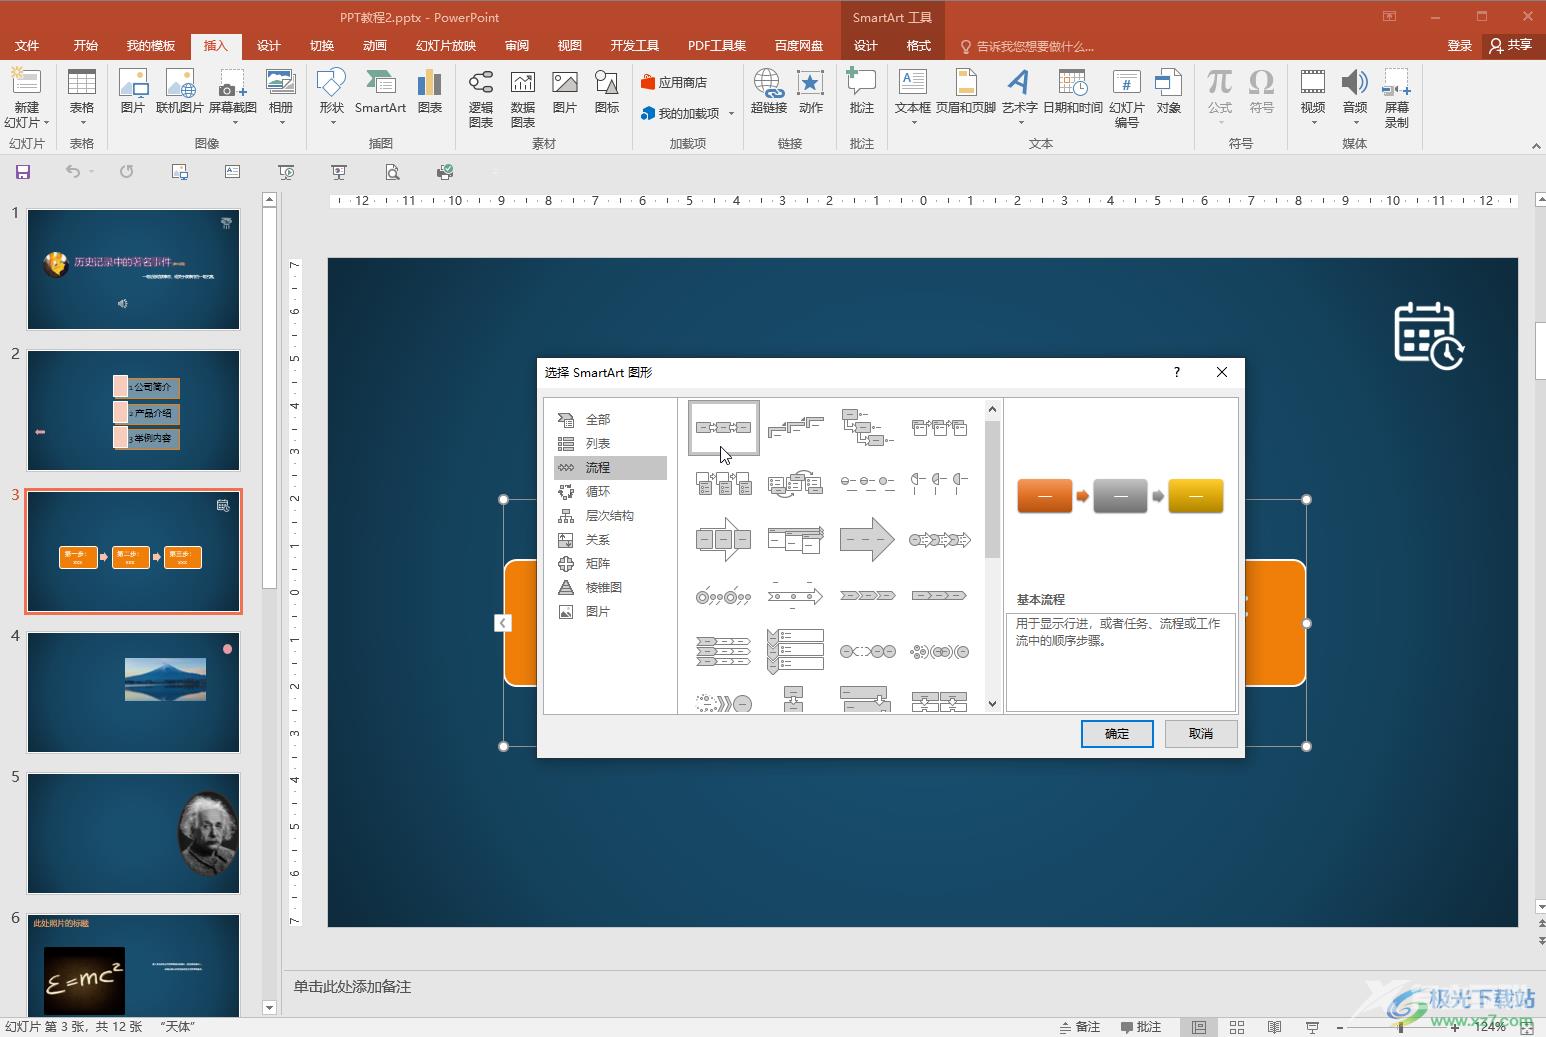Confirm with the 确定 button

1117,733
